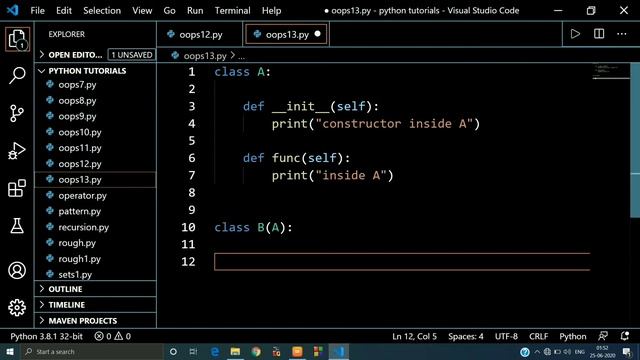The height and width of the screenshot is (360, 640).
Task: Open the Testing flask view
Action: click(17, 226)
